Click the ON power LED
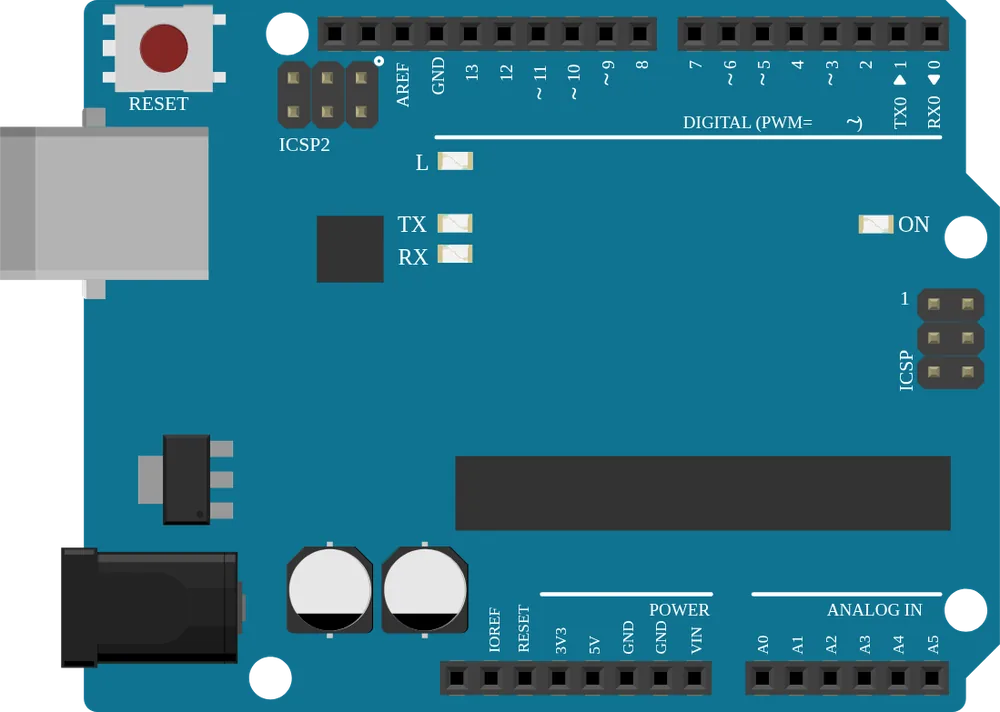Screen dimensions: 1000x712 point(876,224)
